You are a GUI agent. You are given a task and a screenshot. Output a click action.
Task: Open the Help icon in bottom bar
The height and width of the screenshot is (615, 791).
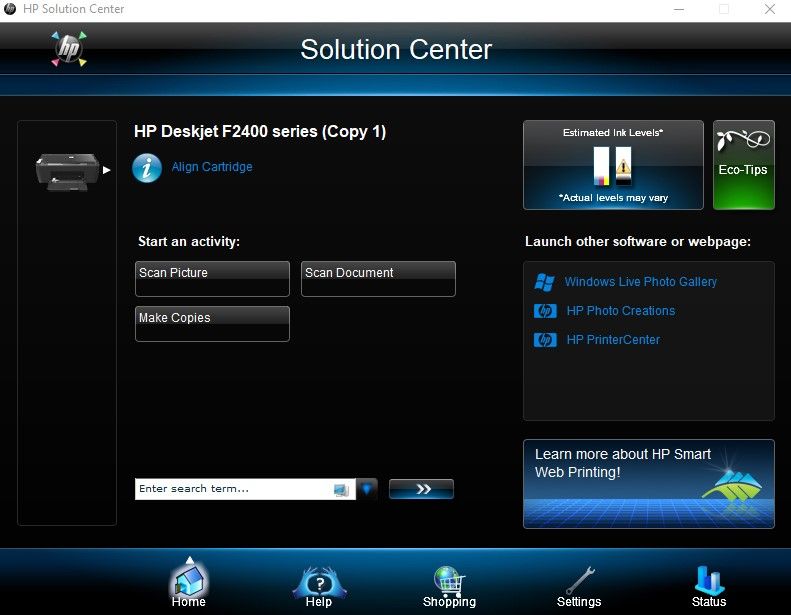tap(319, 581)
